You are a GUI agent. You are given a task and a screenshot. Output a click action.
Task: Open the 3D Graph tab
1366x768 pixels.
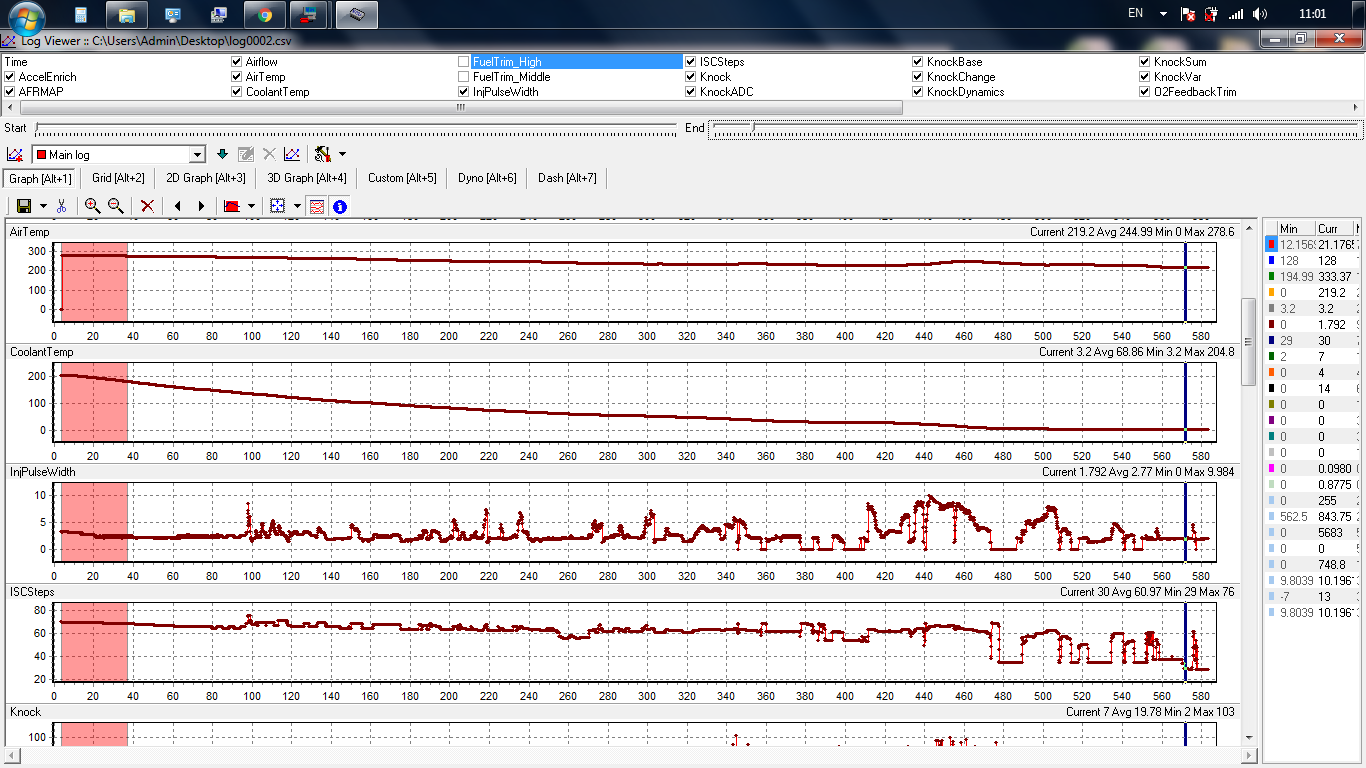tap(306, 178)
